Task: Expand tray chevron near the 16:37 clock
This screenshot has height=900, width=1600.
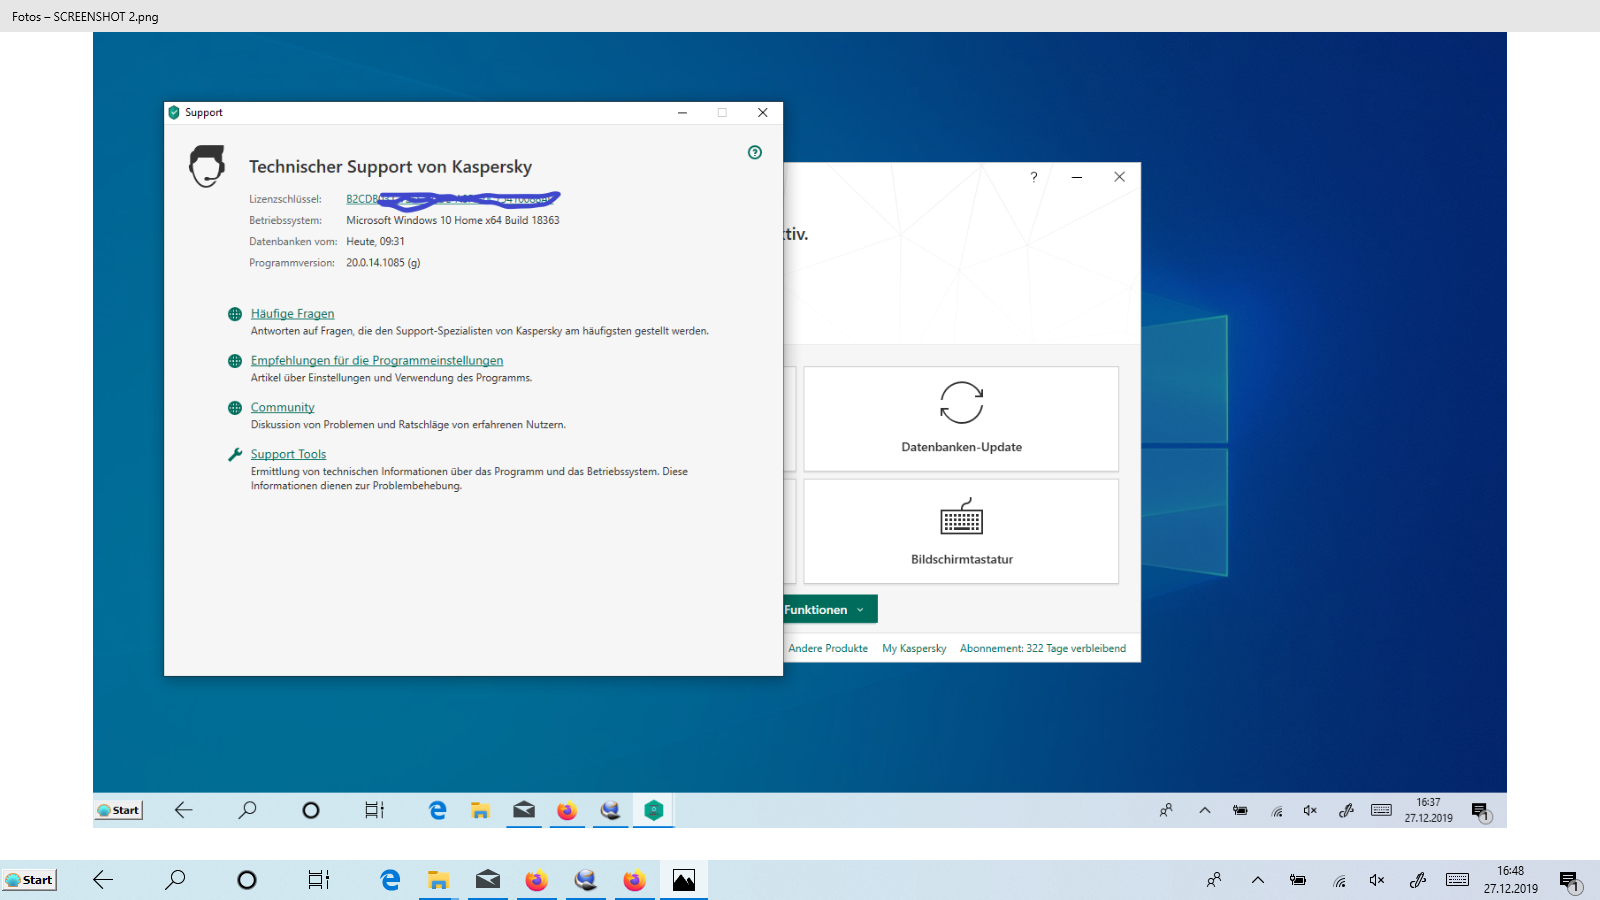Action: 1205,810
